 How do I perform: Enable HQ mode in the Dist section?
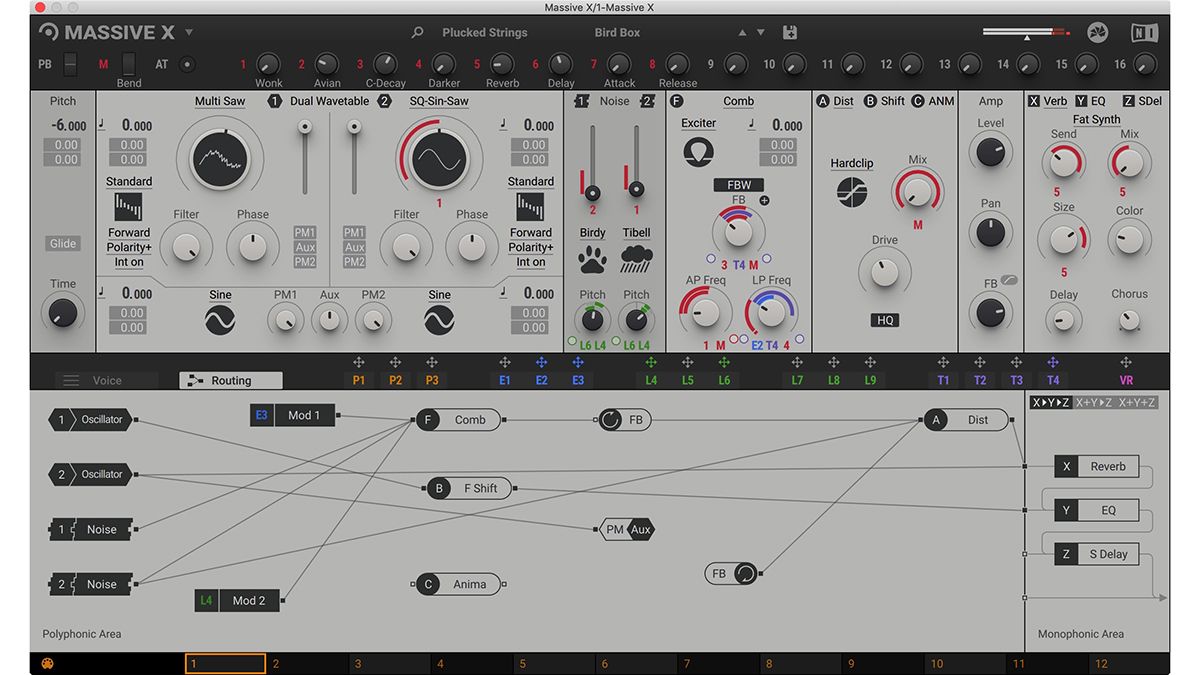click(x=884, y=319)
